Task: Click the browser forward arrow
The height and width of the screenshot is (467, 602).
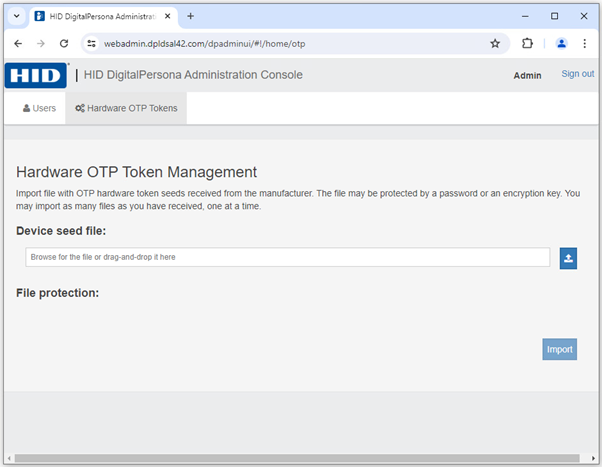Action: 41,44
